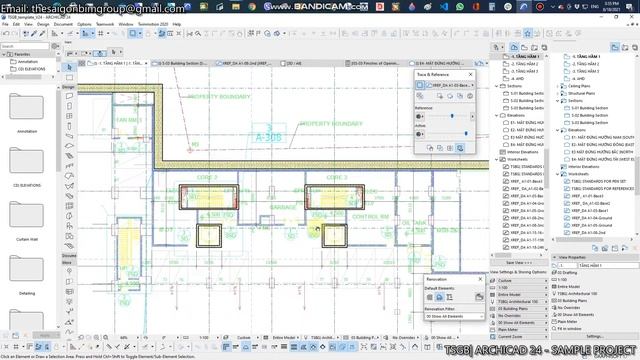This screenshot has height=360, width=640.
Task: Open the Design menu
Action: 43,24
